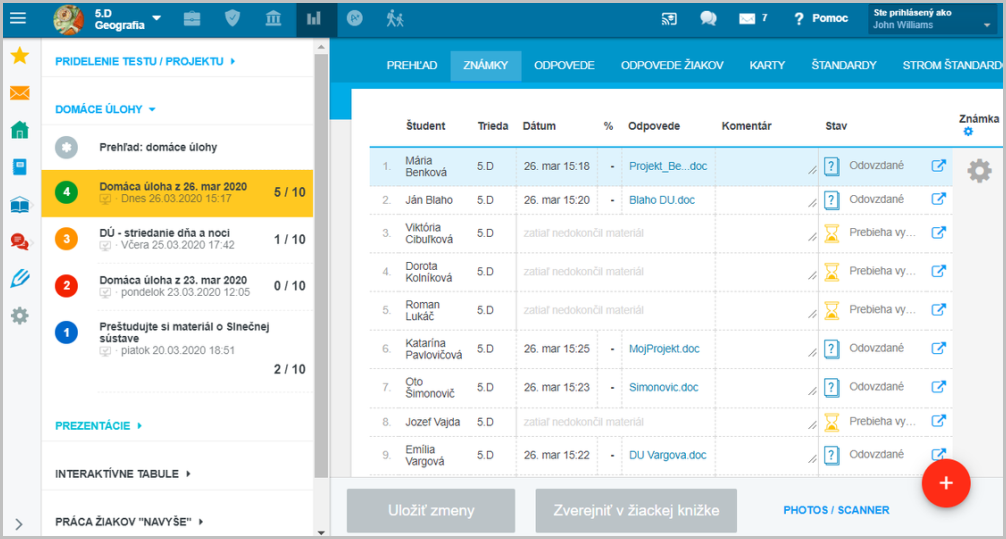
Task: Click the star favorites sidebar icon
Action: (20, 56)
